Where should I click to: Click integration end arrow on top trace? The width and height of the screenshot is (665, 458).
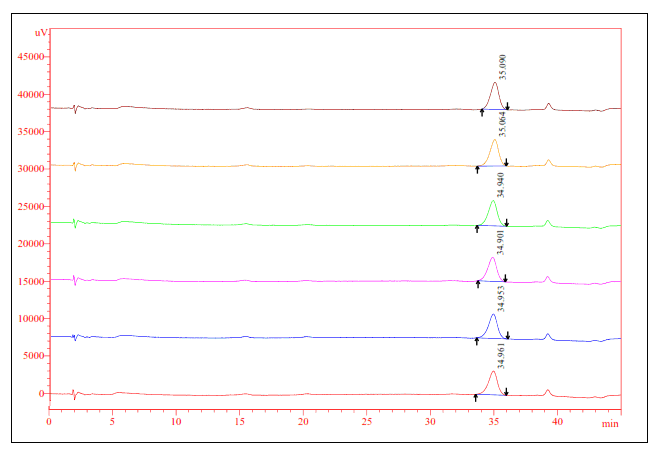coord(507,107)
